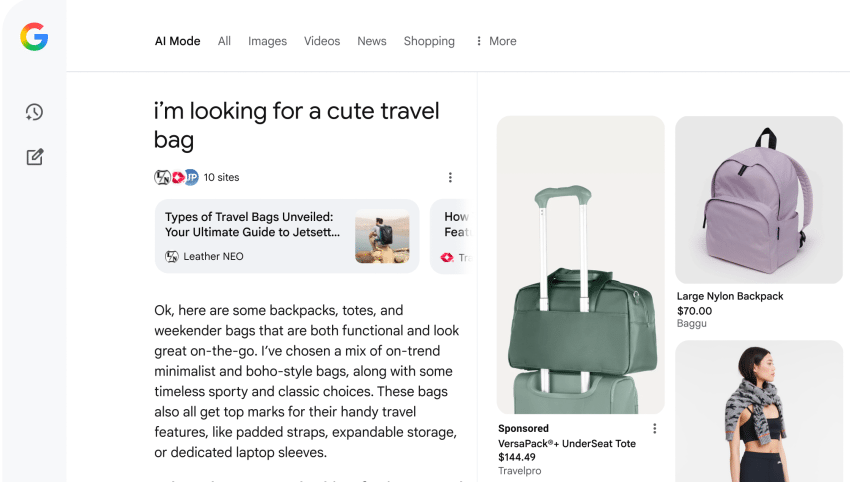
Task: Start a new search with edit icon
Action: pyautogui.click(x=34, y=157)
